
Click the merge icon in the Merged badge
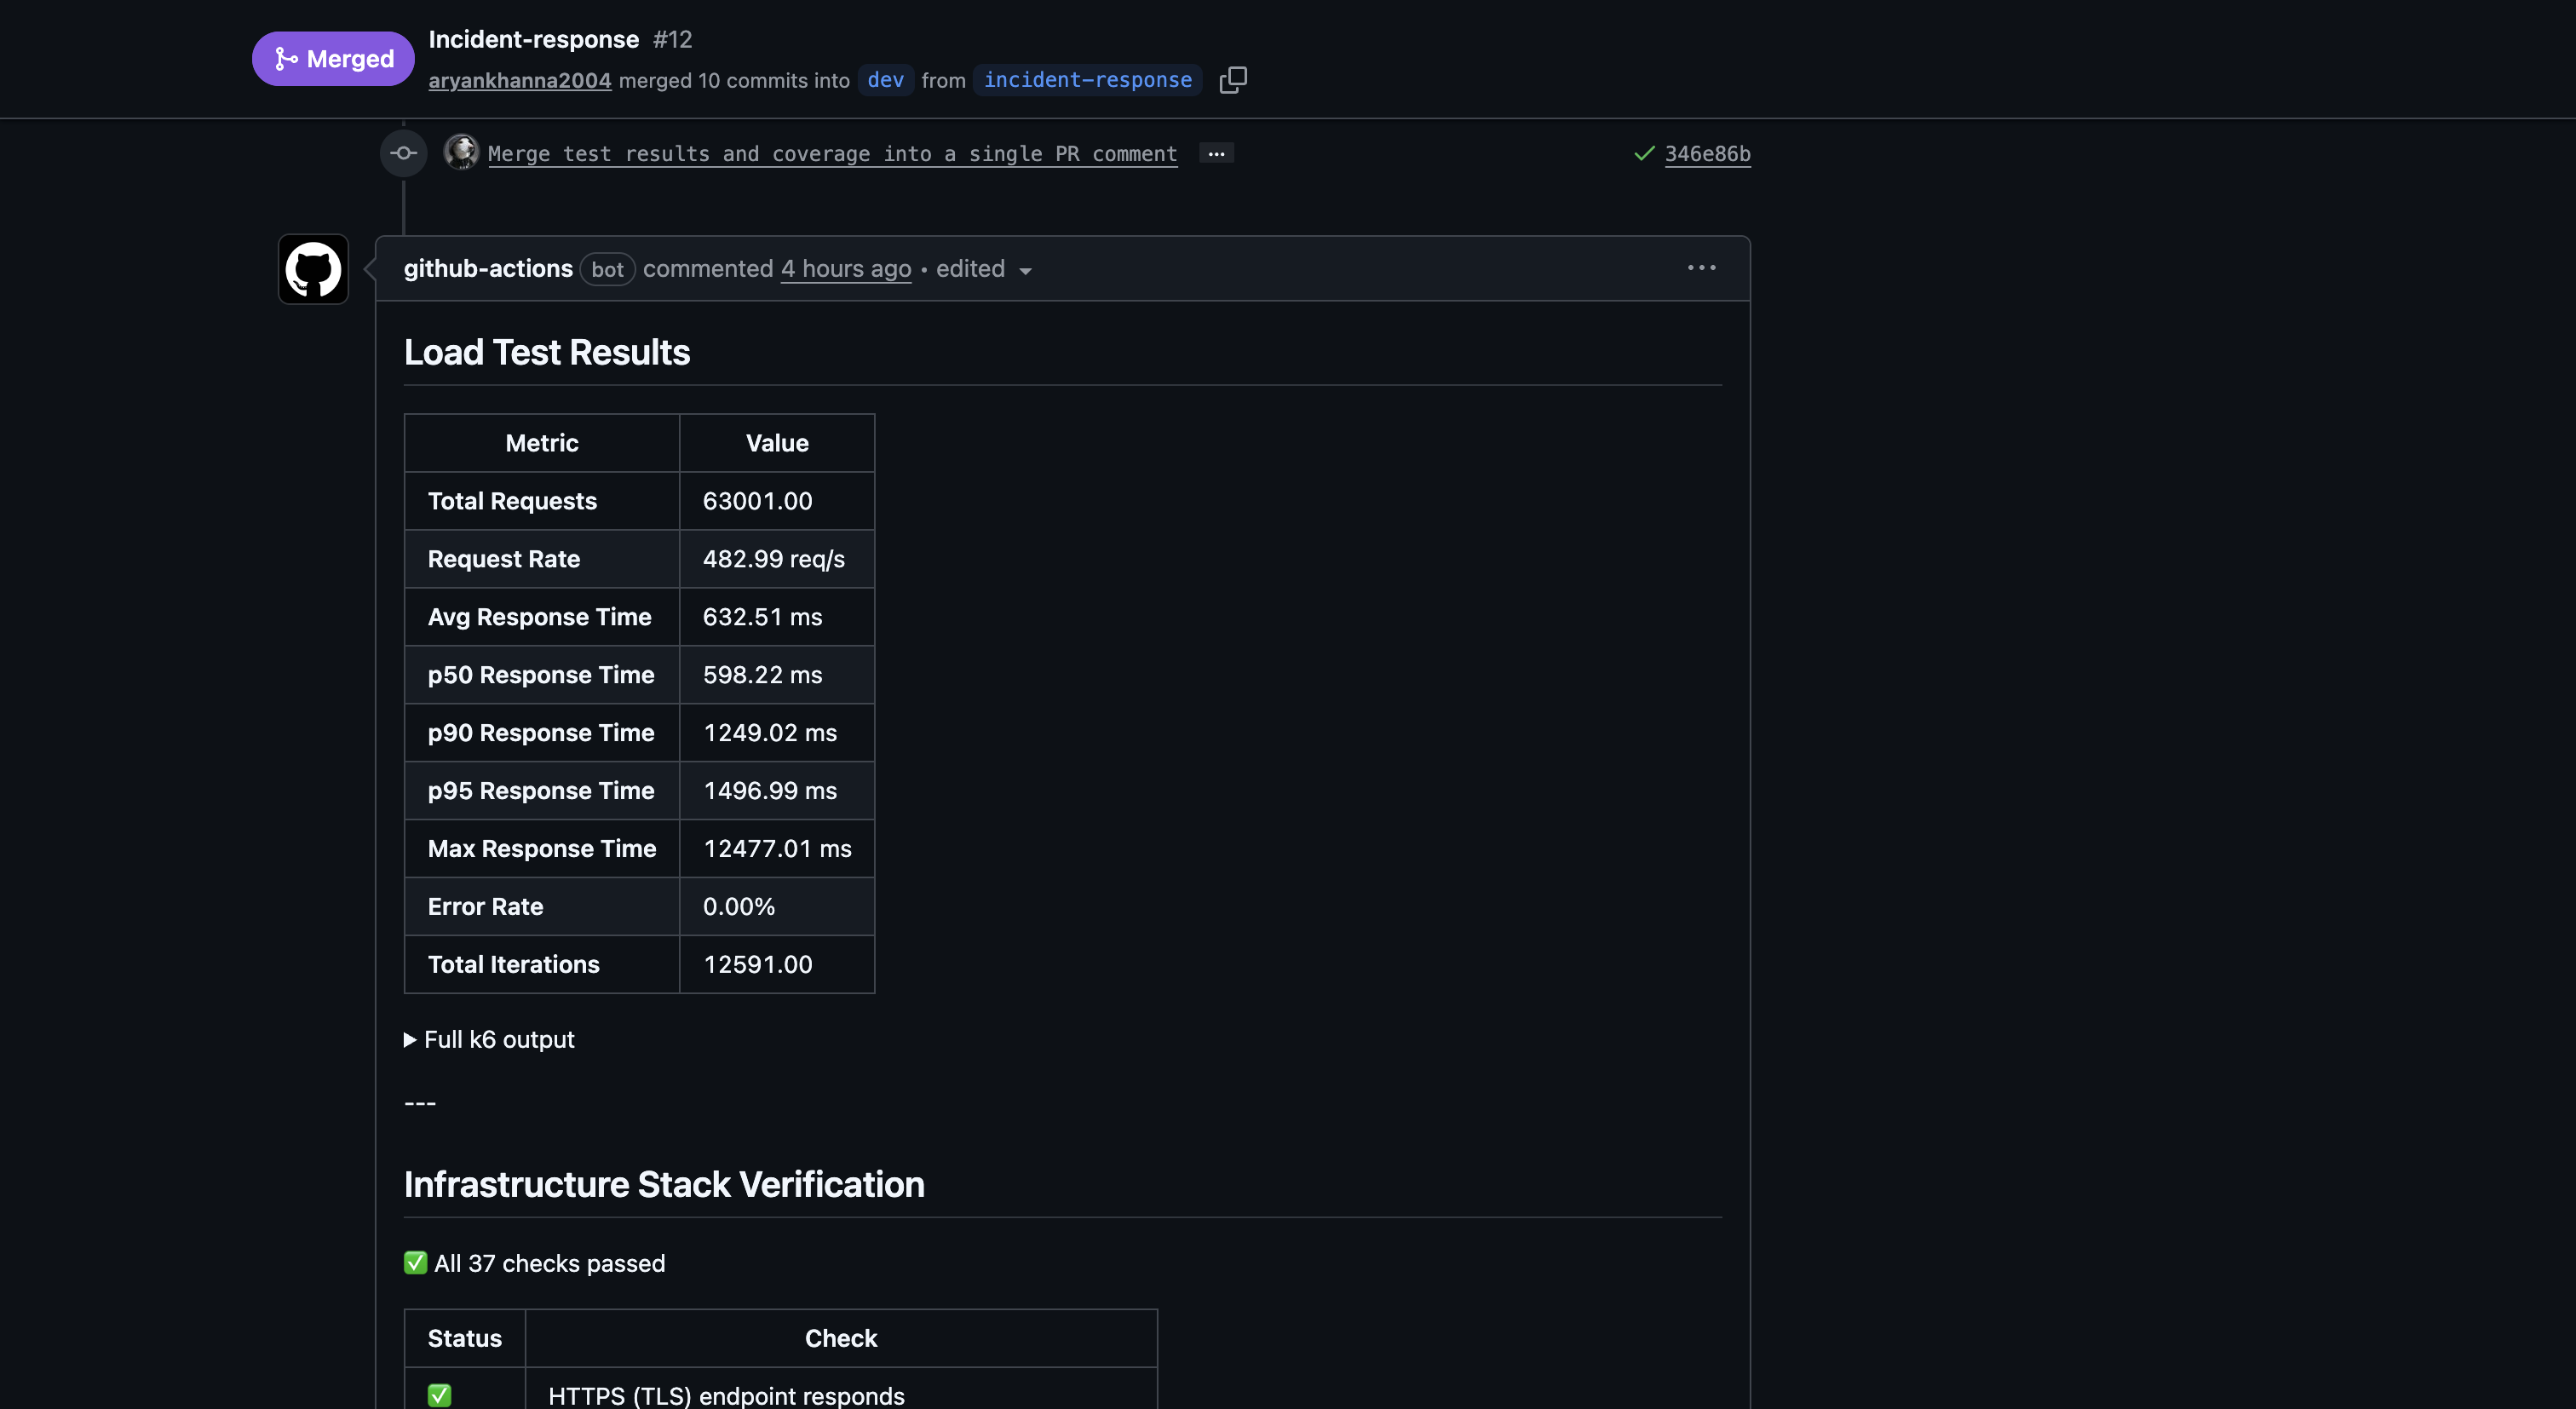coord(286,58)
